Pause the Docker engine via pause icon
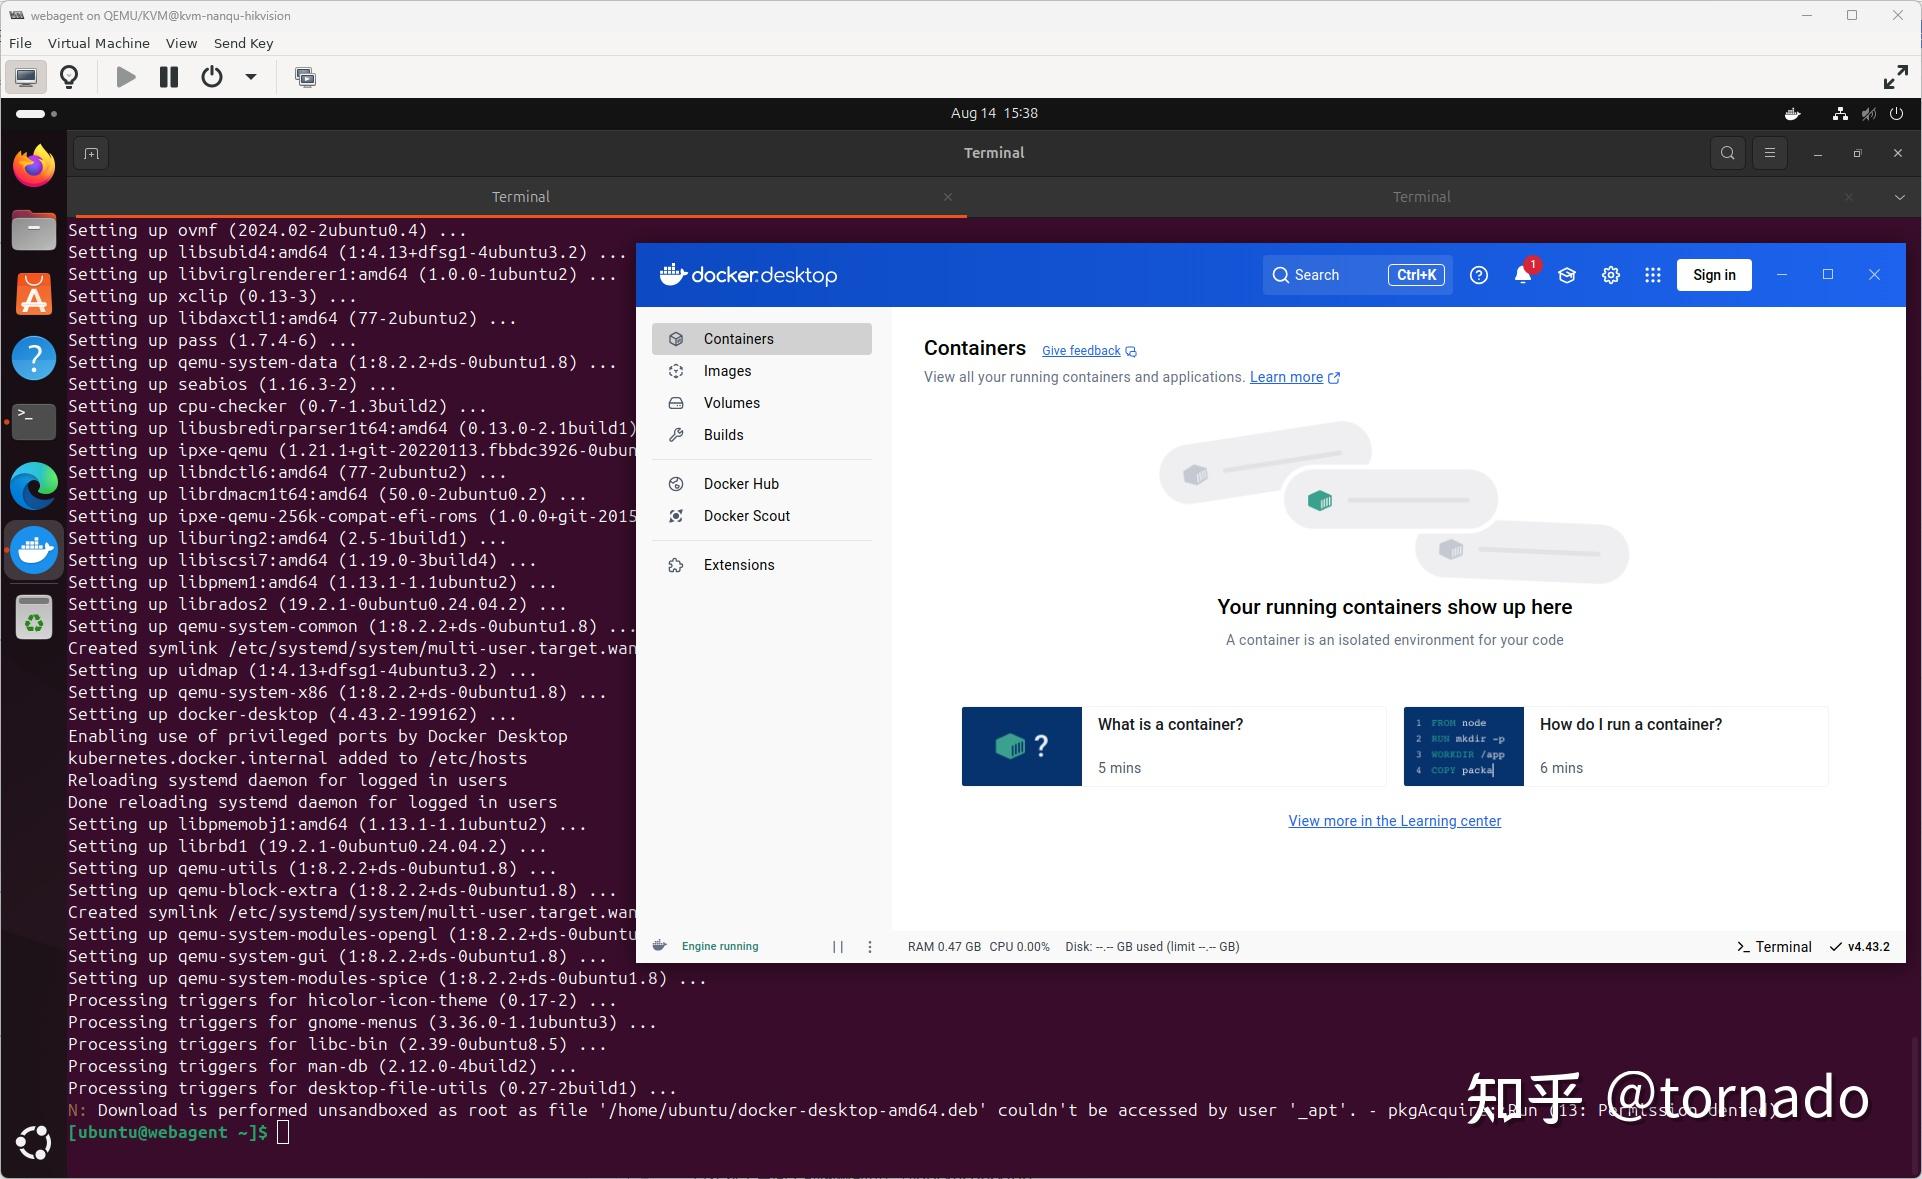 [x=838, y=946]
